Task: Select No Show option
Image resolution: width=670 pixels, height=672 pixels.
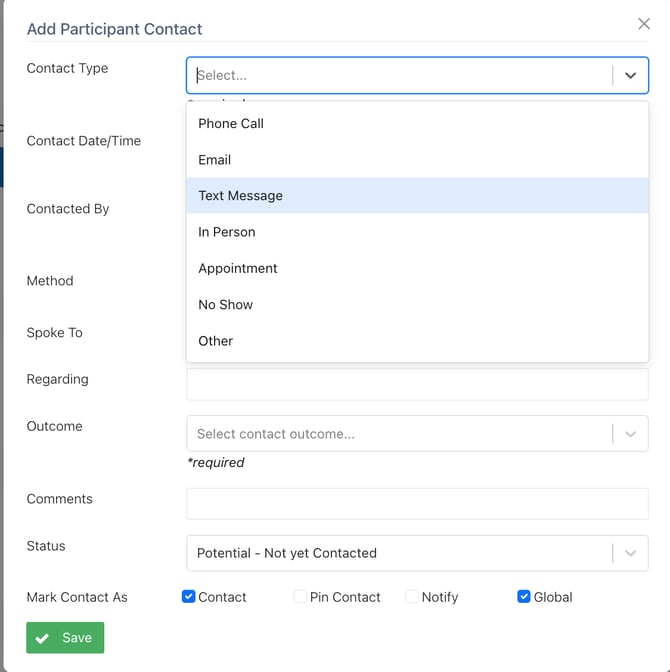Action: pos(226,305)
